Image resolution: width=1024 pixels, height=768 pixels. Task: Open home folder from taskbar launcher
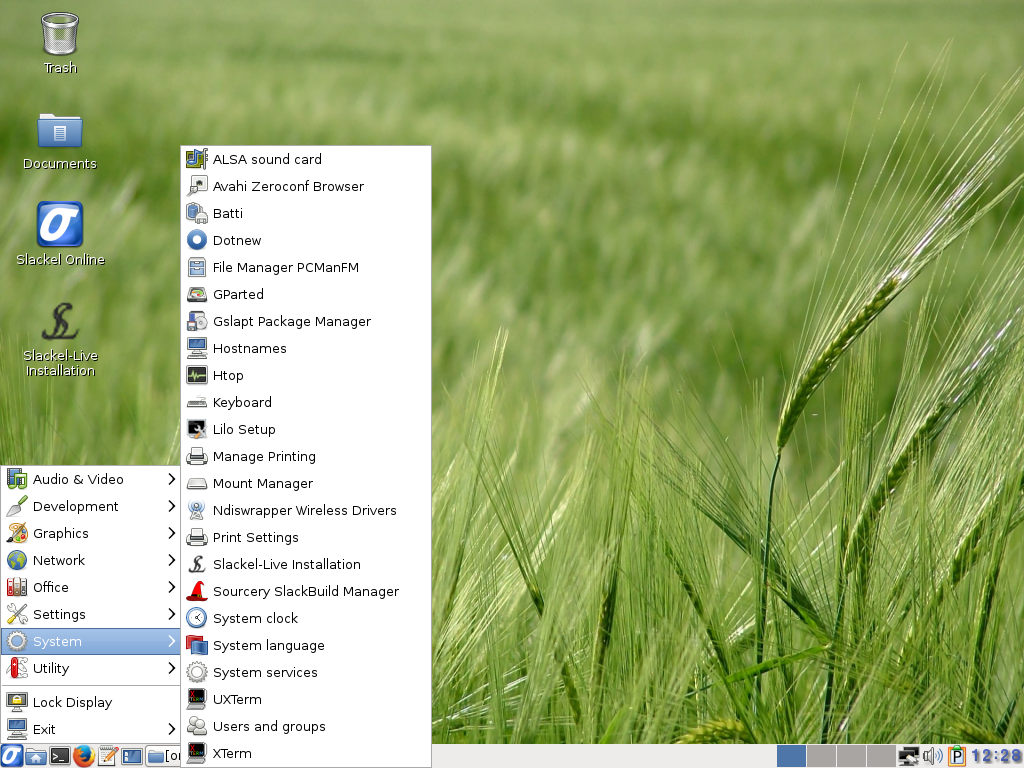pyautogui.click(x=36, y=756)
